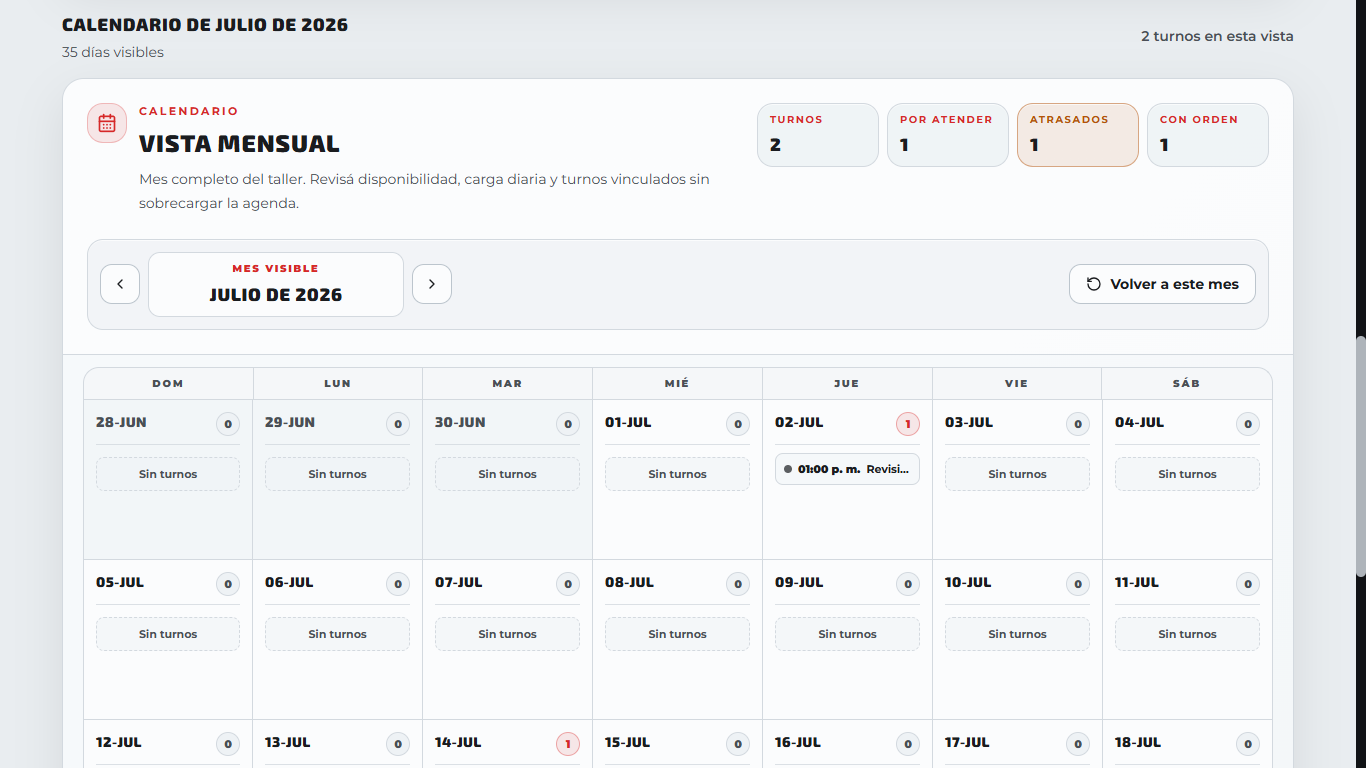Select the 12-JUL day label

click(x=119, y=742)
